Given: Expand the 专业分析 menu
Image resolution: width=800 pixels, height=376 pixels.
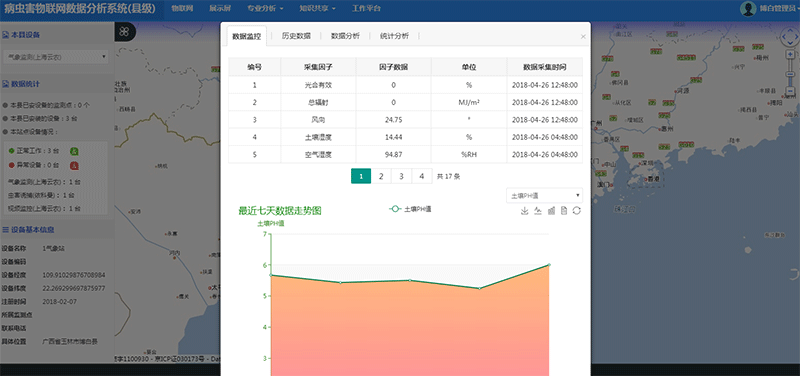Looking at the screenshot, I should point(265,9).
